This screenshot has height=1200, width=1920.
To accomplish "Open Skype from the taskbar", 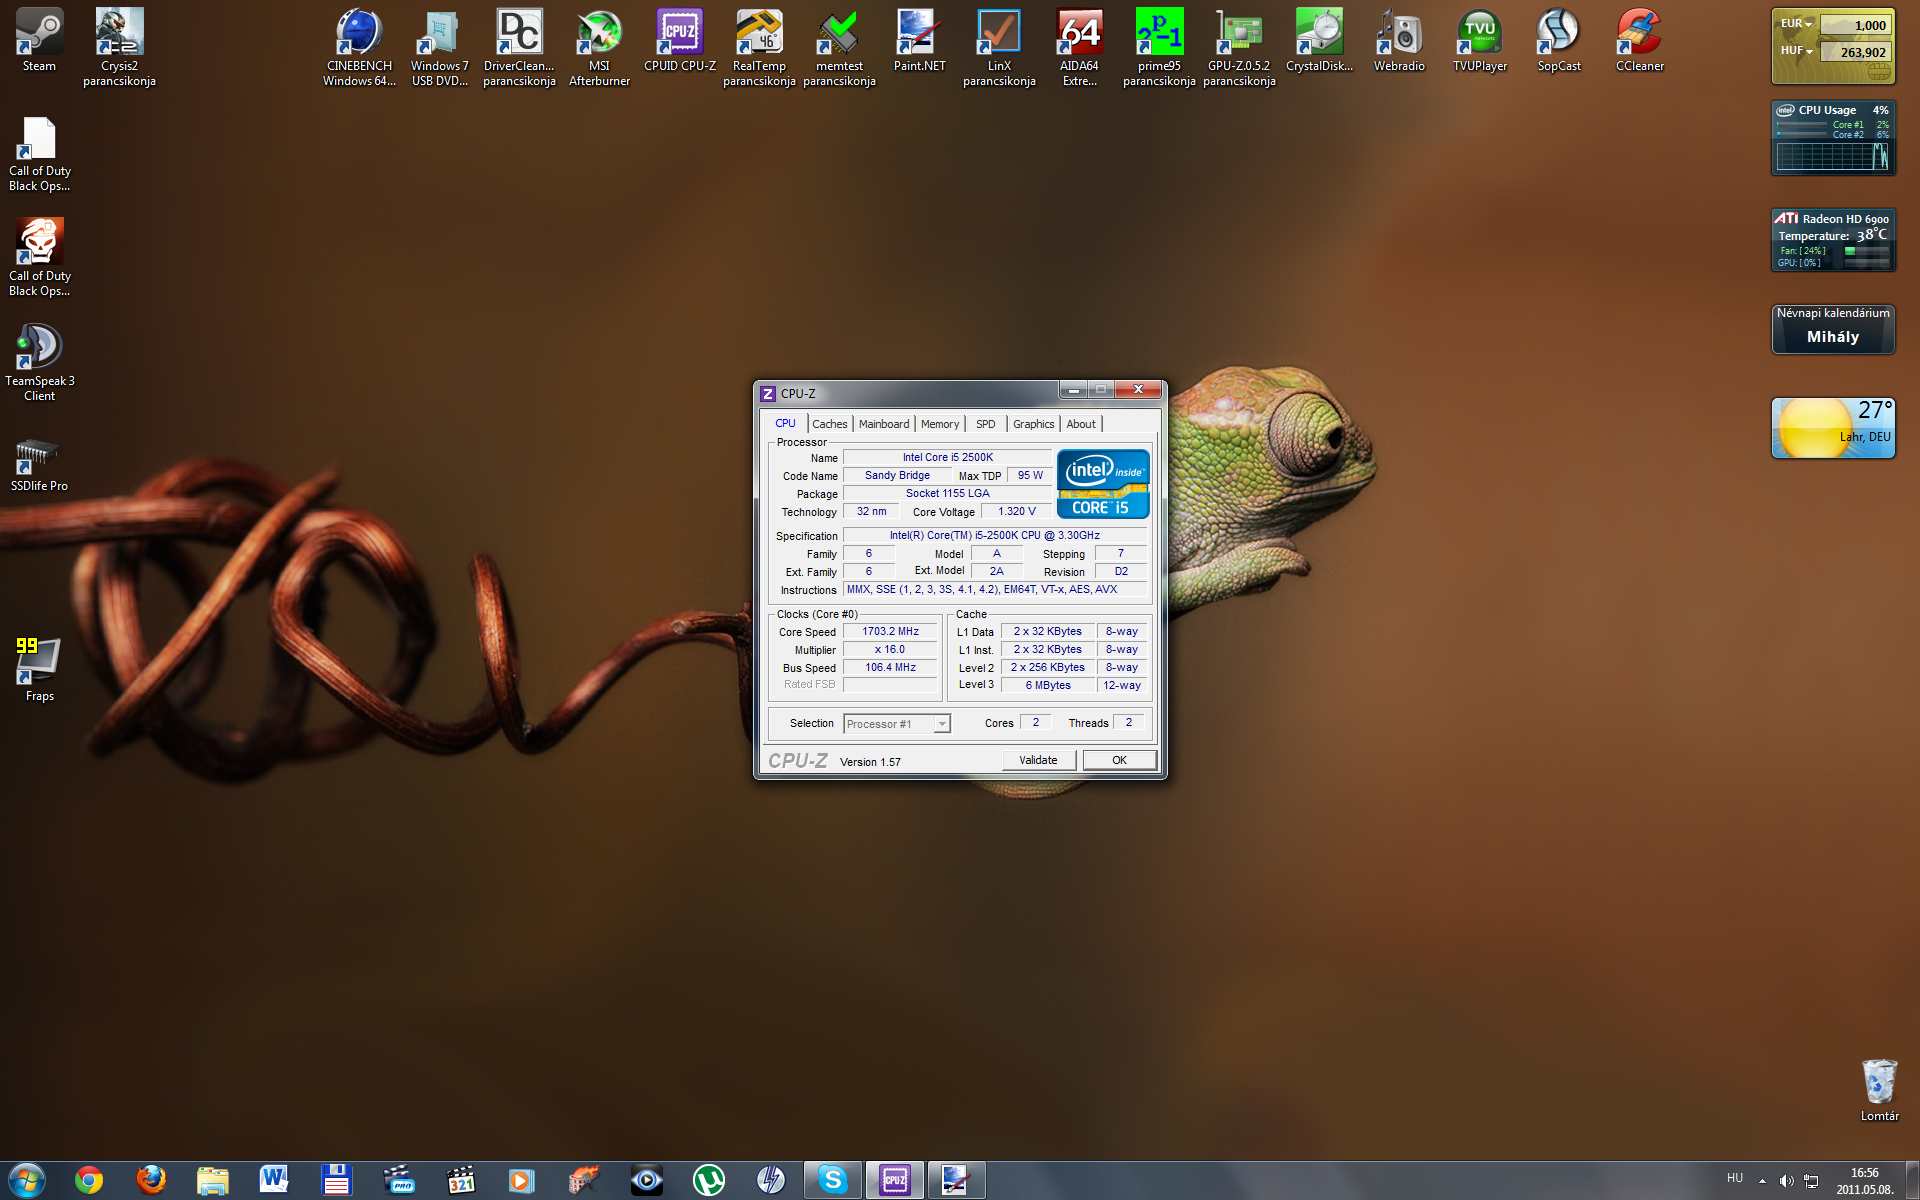I will click(x=832, y=1180).
